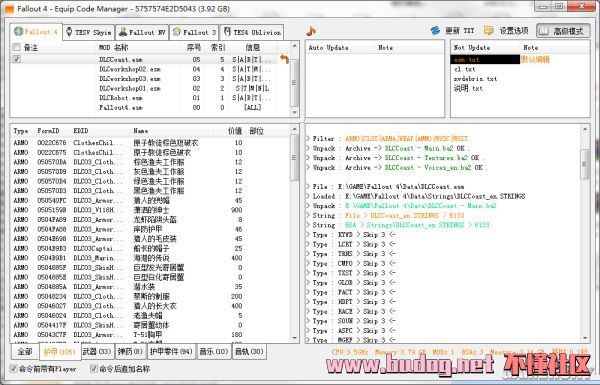
Task: Toggle the 命令前带有Player checkbox
Action: click(13, 369)
